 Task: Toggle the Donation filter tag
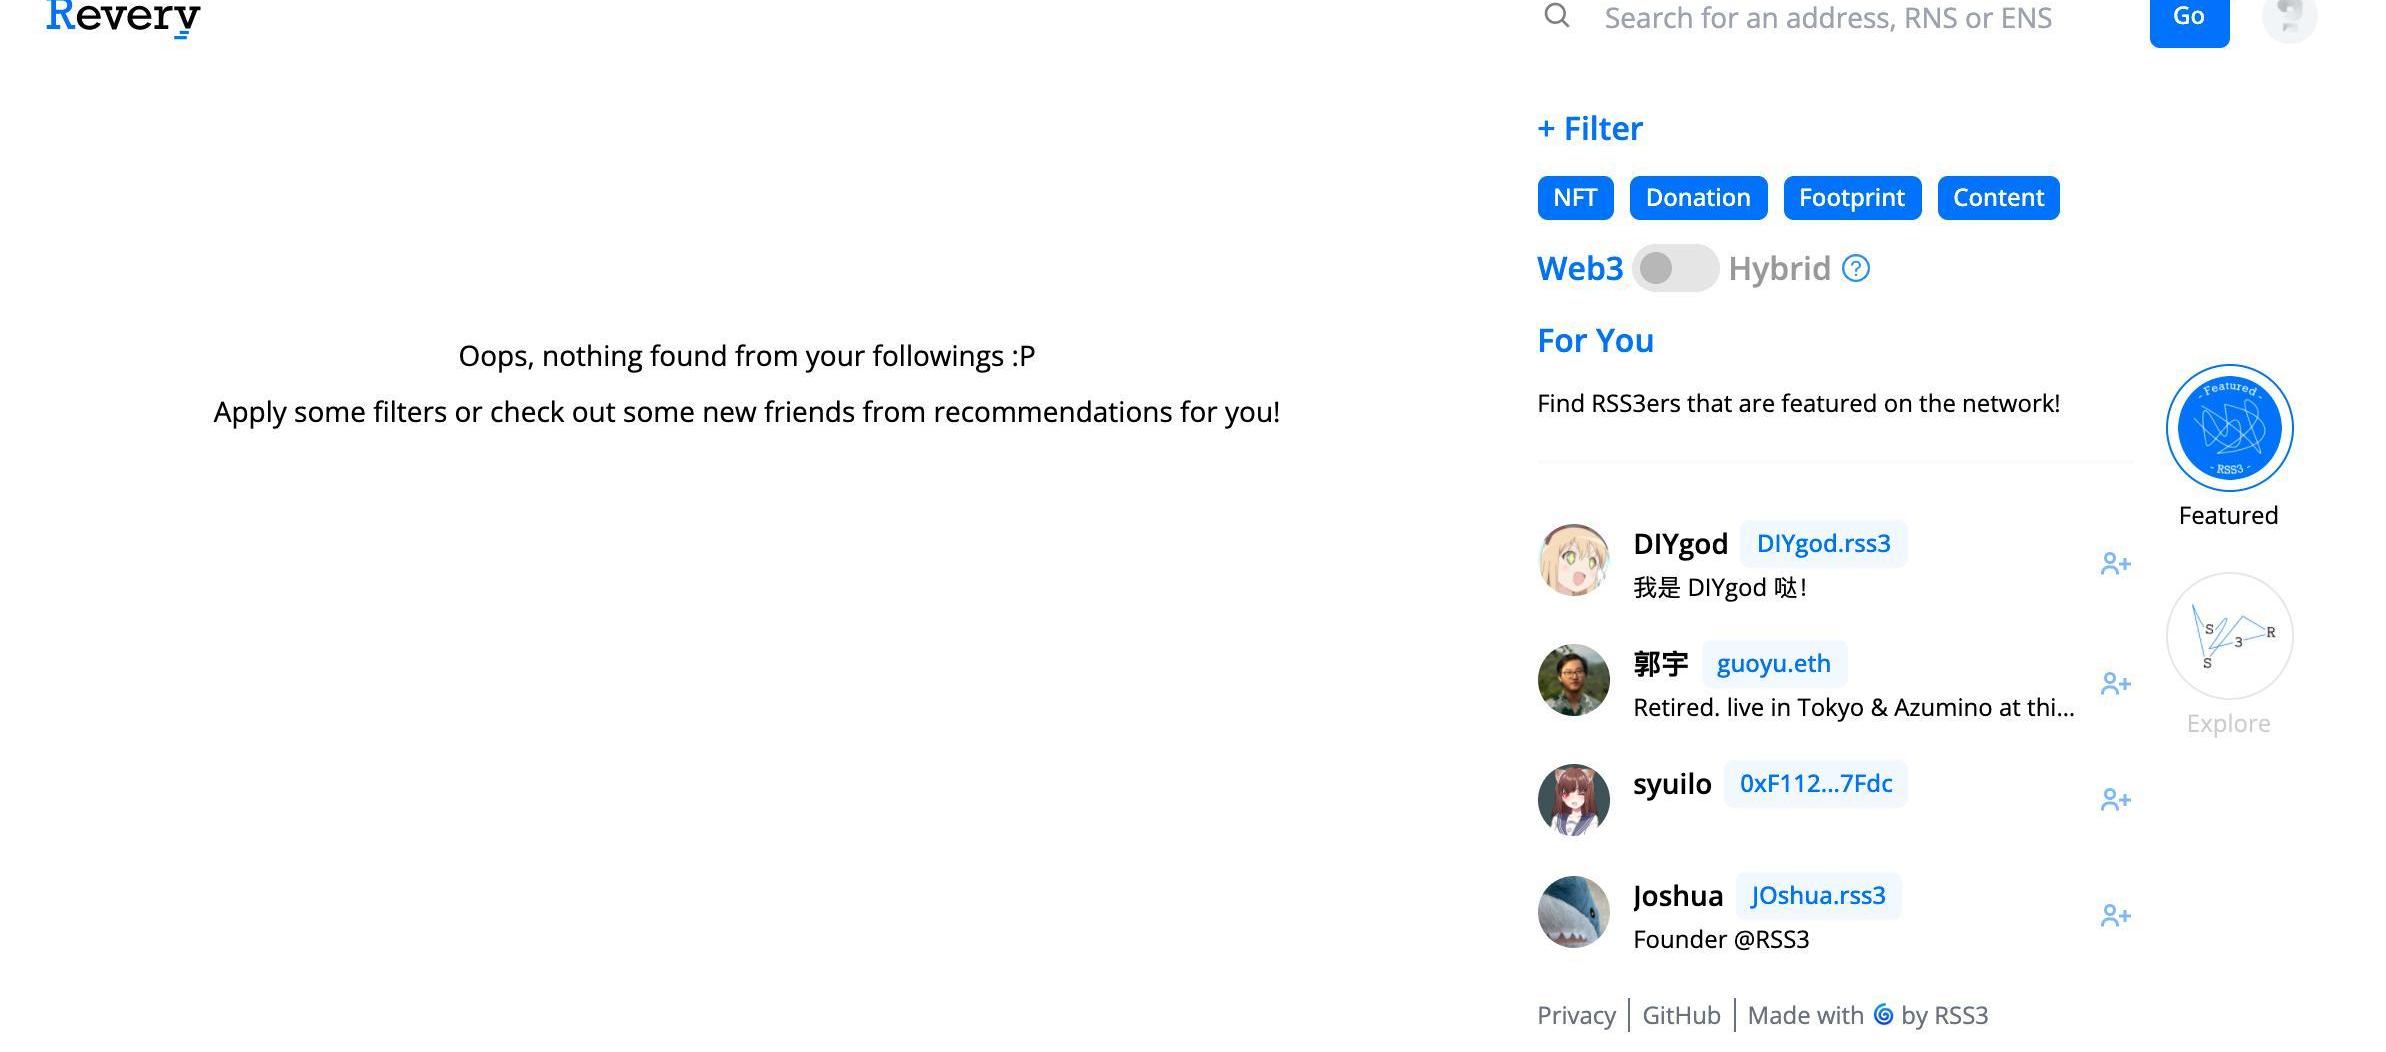pyautogui.click(x=1698, y=198)
